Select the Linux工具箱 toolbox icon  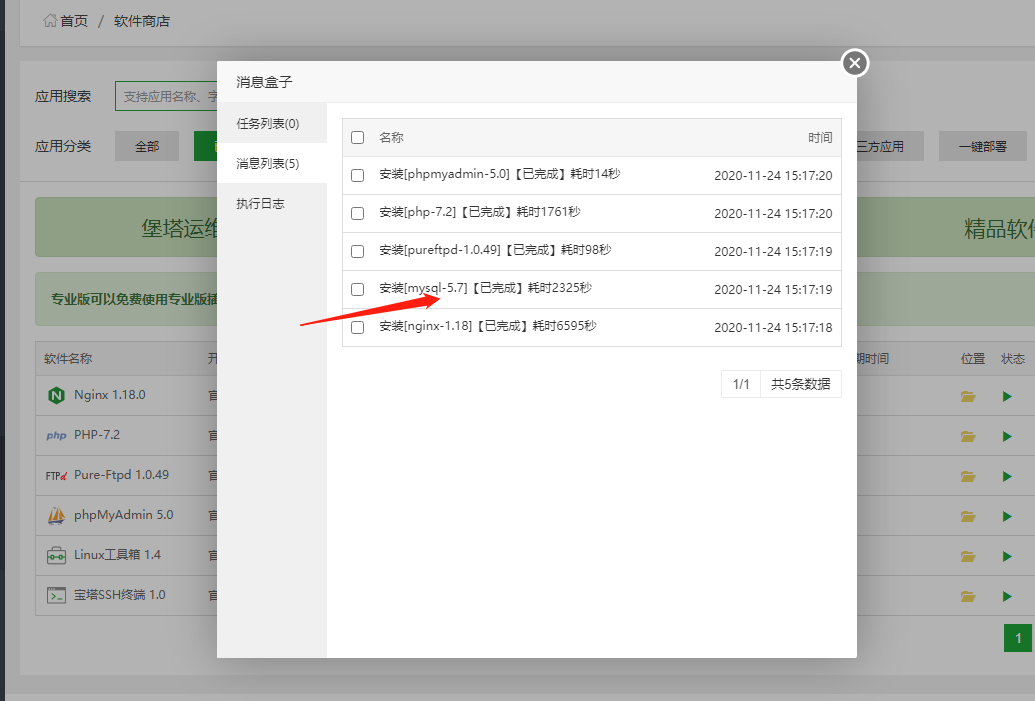pyautogui.click(x=56, y=556)
